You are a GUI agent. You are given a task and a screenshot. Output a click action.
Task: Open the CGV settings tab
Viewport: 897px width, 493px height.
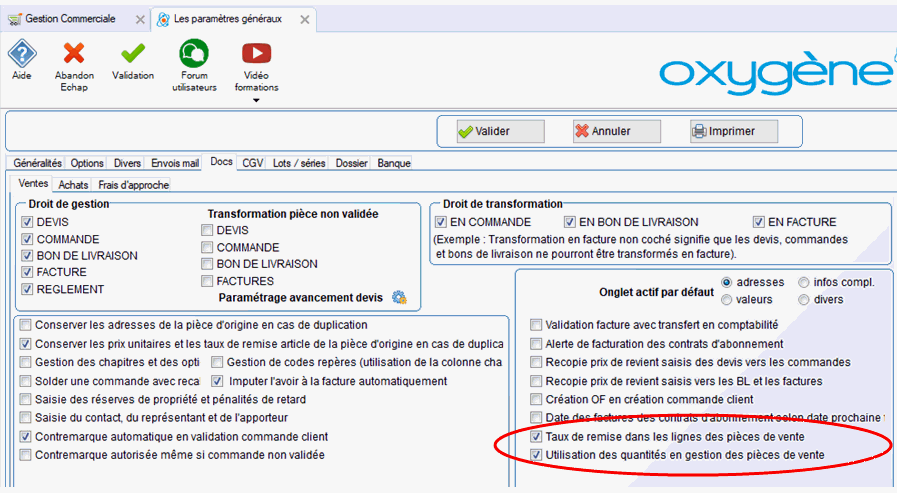[252, 163]
